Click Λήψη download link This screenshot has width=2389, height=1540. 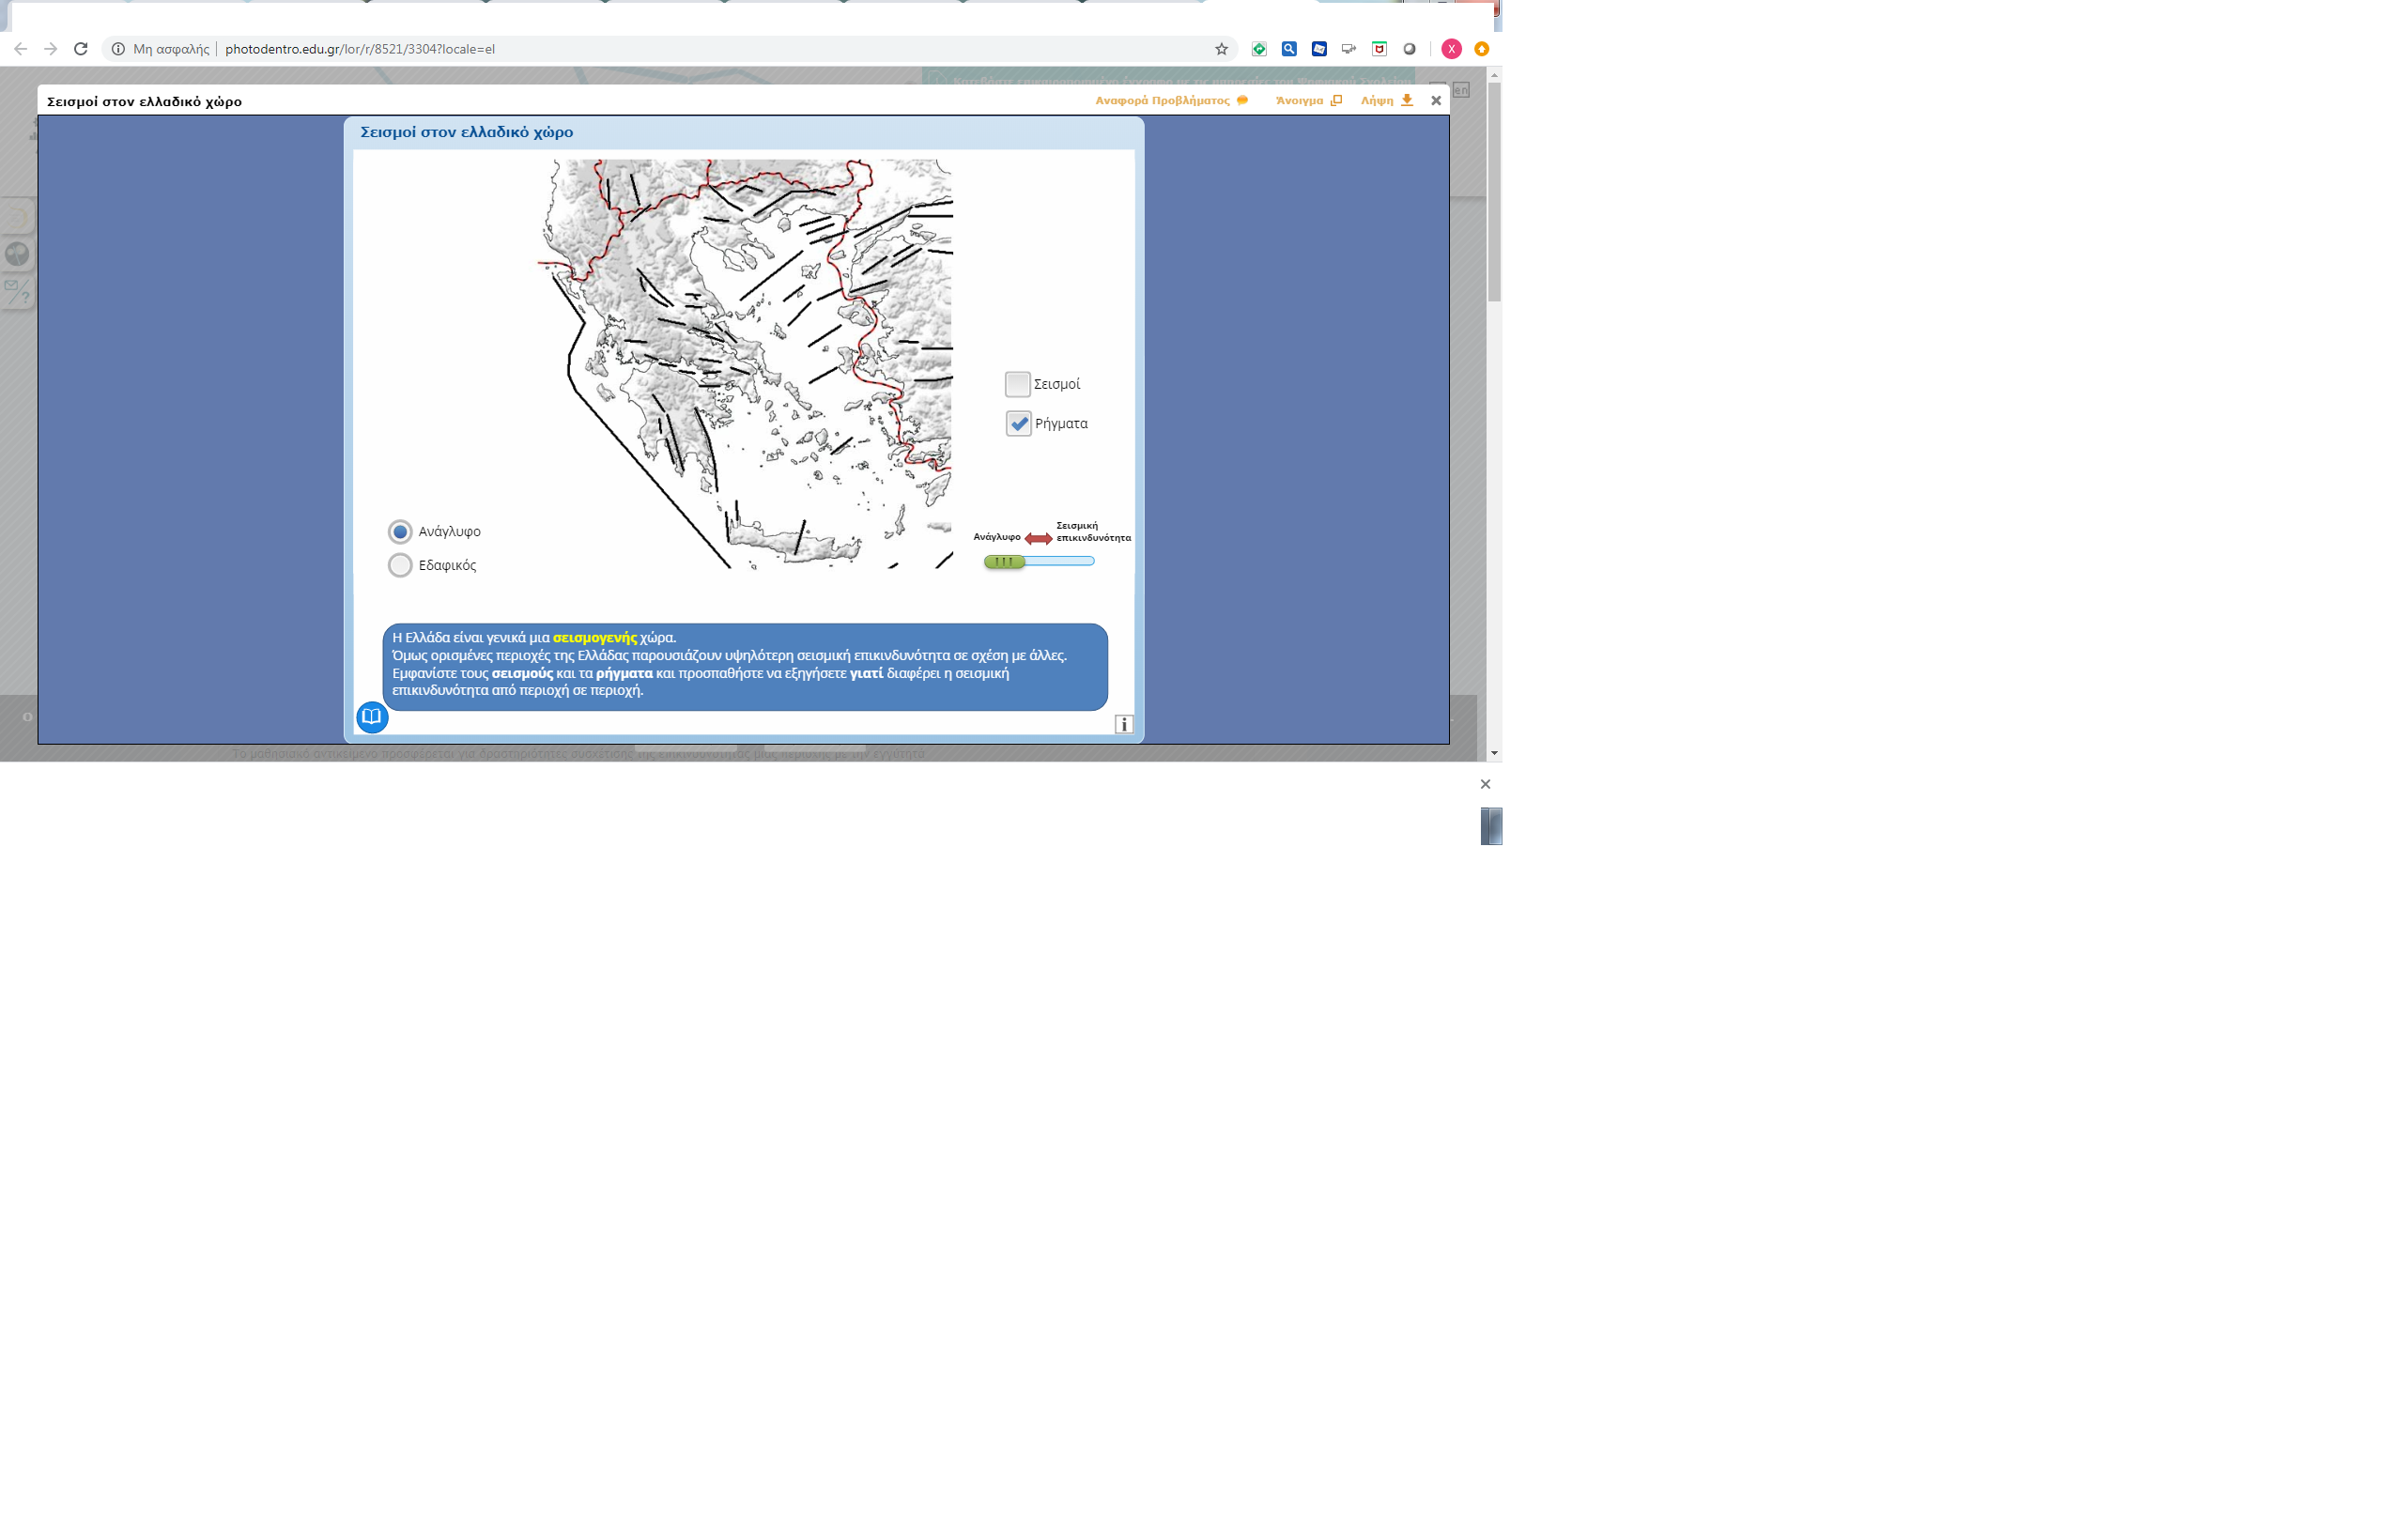point(1386,101)
